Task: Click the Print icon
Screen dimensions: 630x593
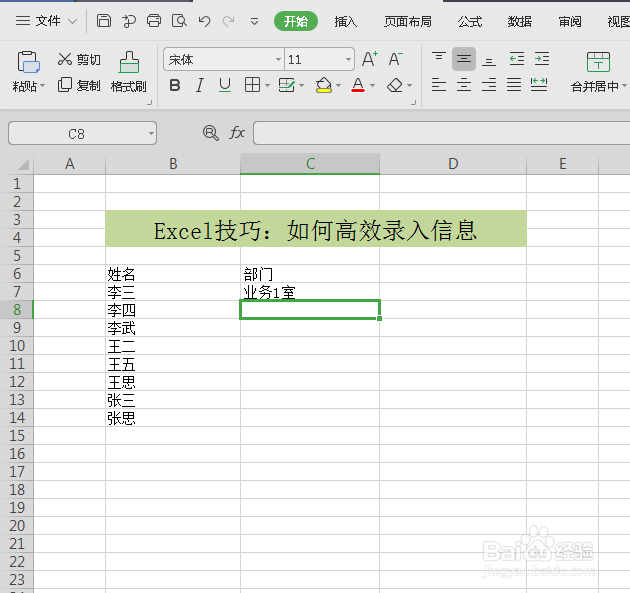Action: (x=154, y=20)
